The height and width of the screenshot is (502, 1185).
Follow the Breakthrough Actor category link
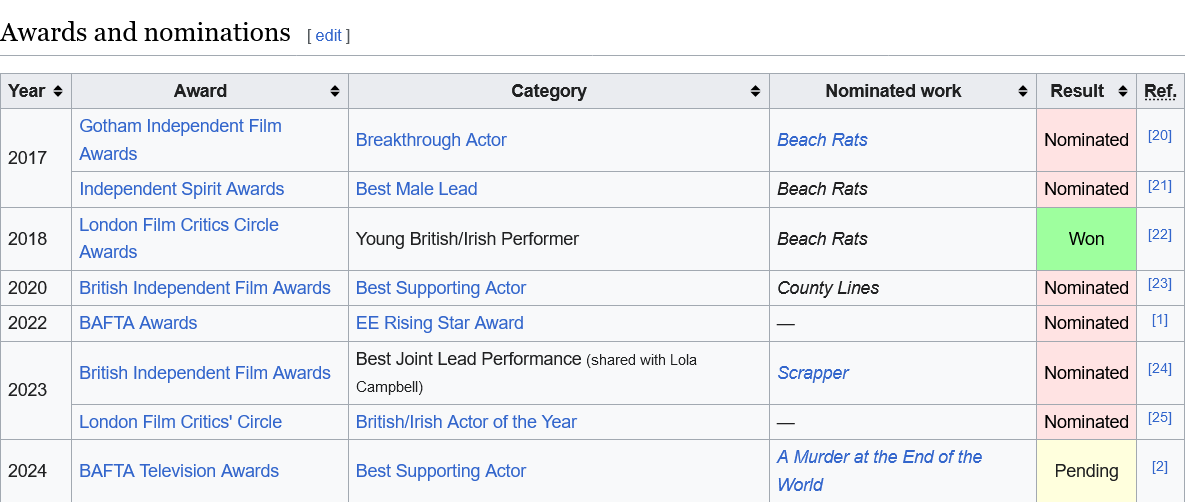[x=431, y=140]
